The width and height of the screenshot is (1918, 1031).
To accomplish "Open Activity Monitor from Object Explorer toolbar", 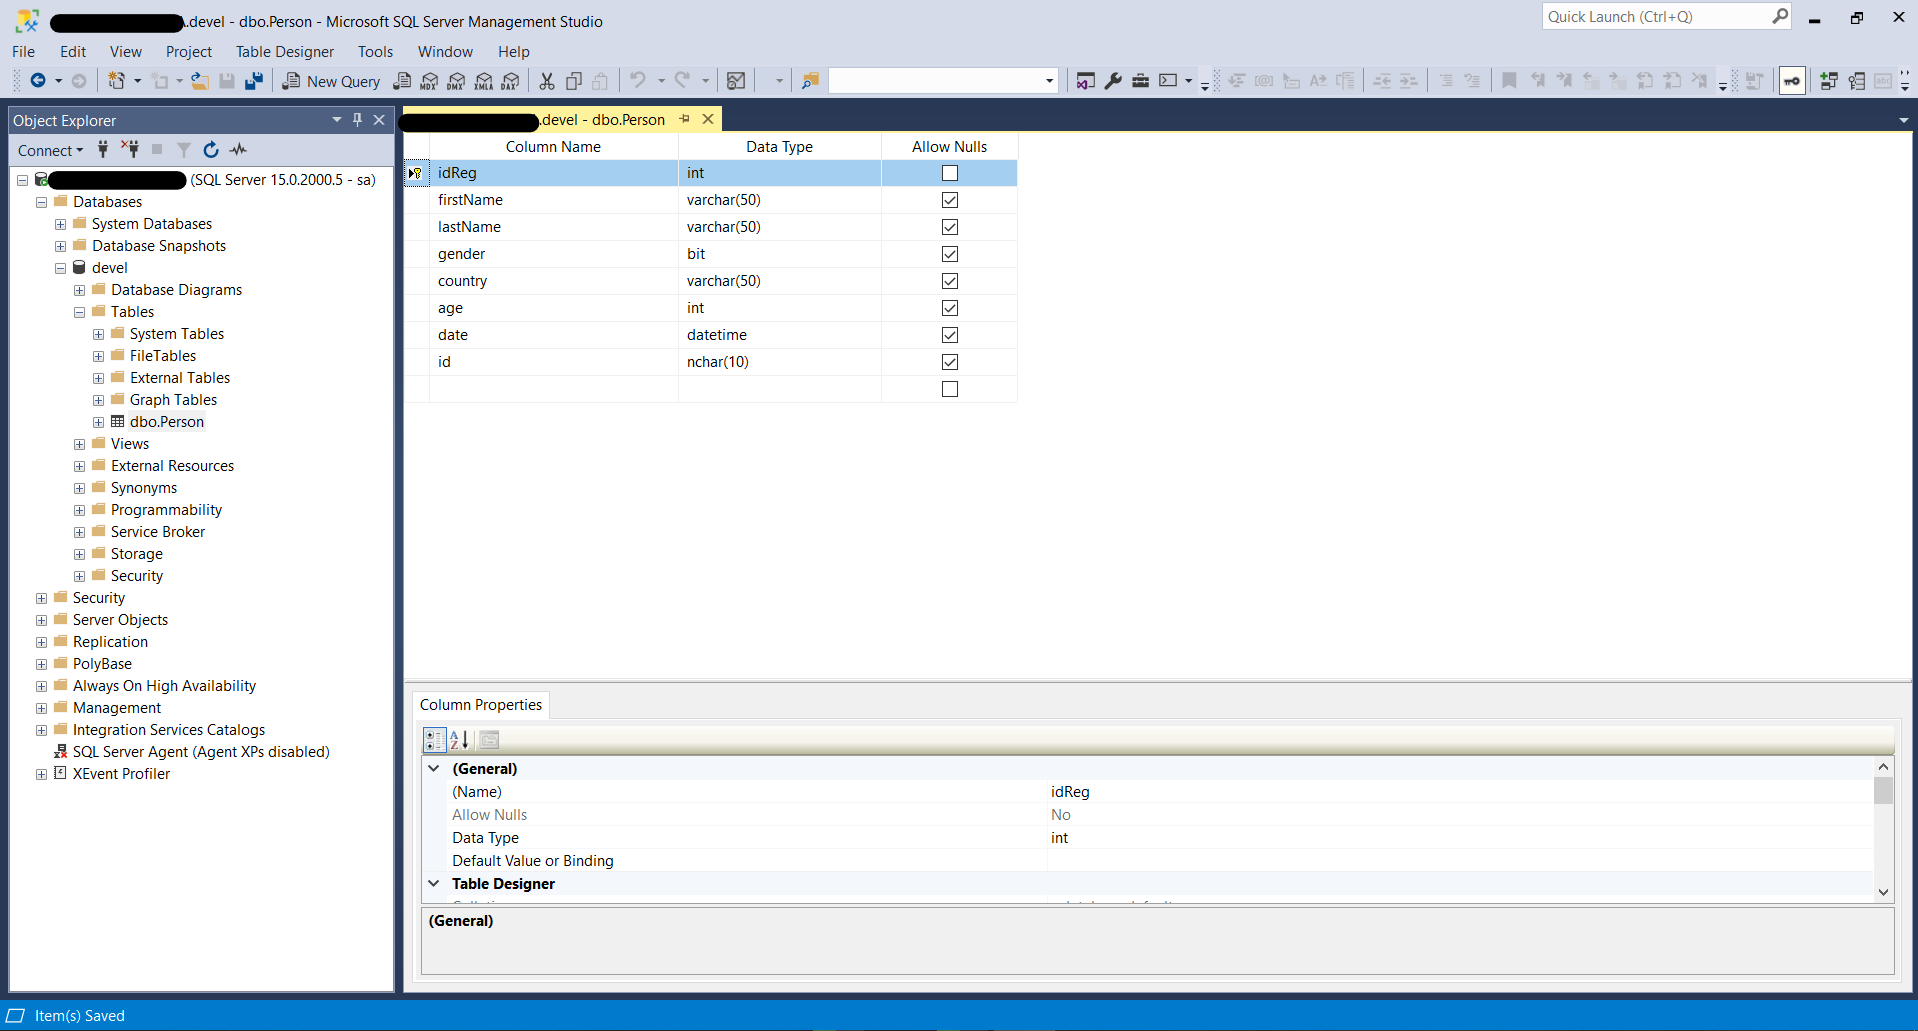I will tap(238, 150).
